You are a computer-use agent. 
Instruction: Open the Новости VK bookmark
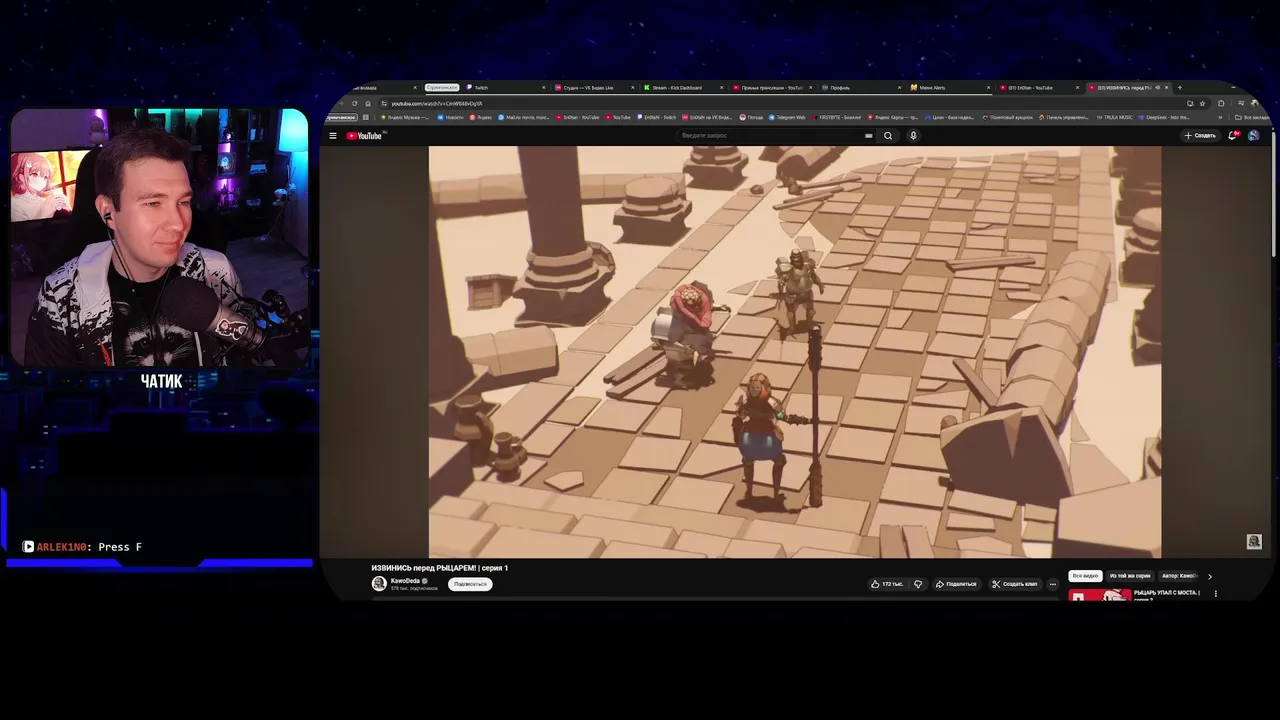450,117
